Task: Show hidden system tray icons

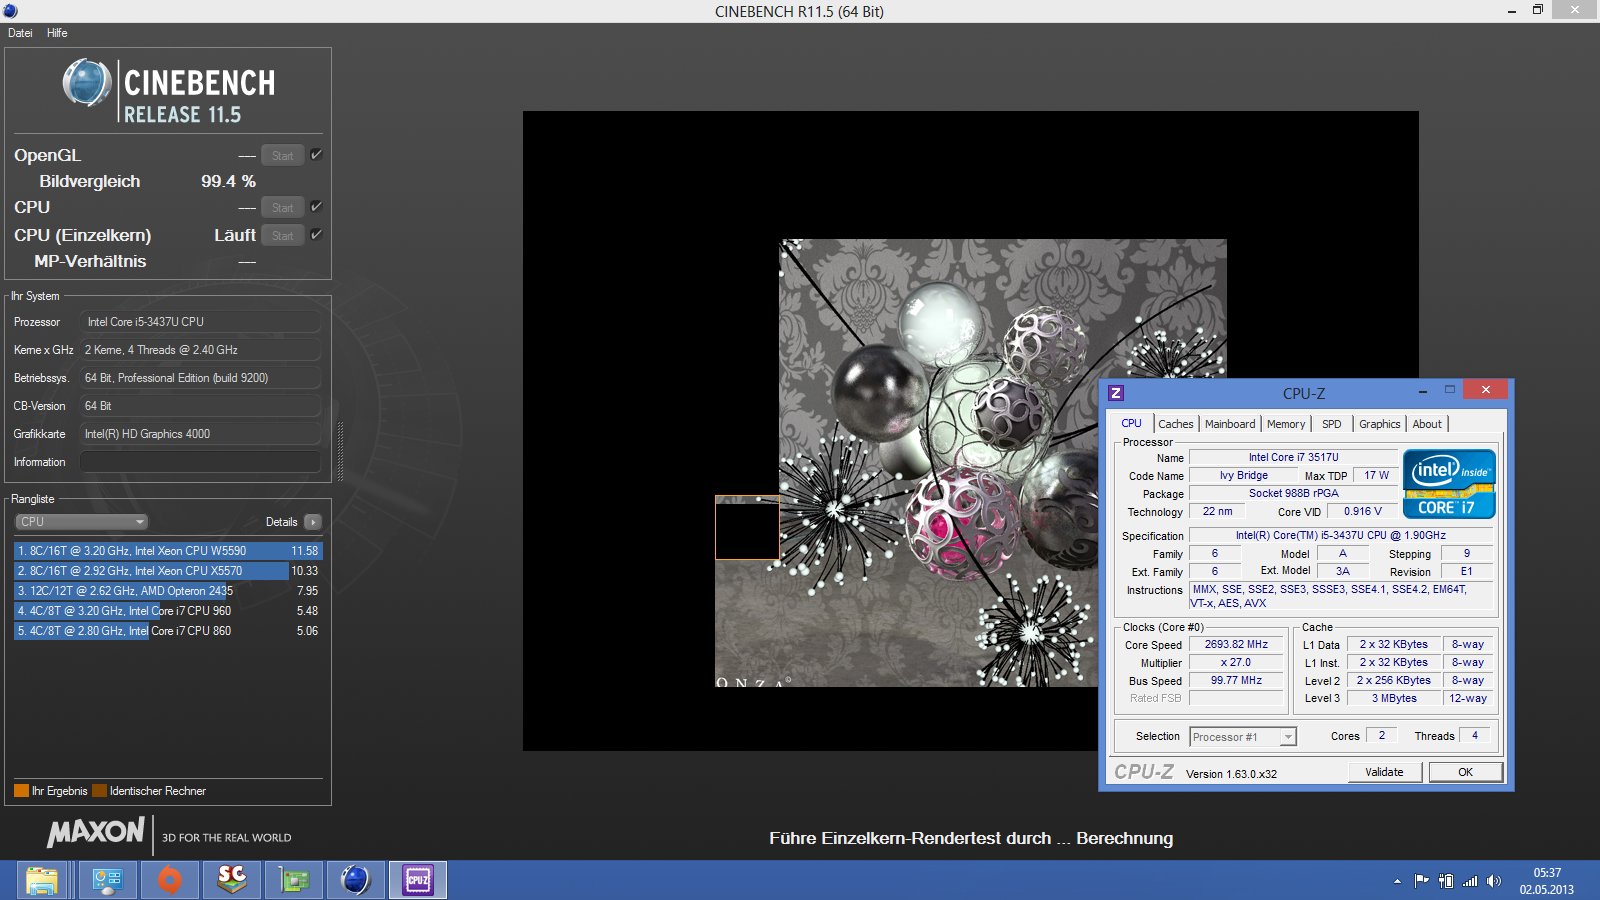Action: click(1397, 881)
